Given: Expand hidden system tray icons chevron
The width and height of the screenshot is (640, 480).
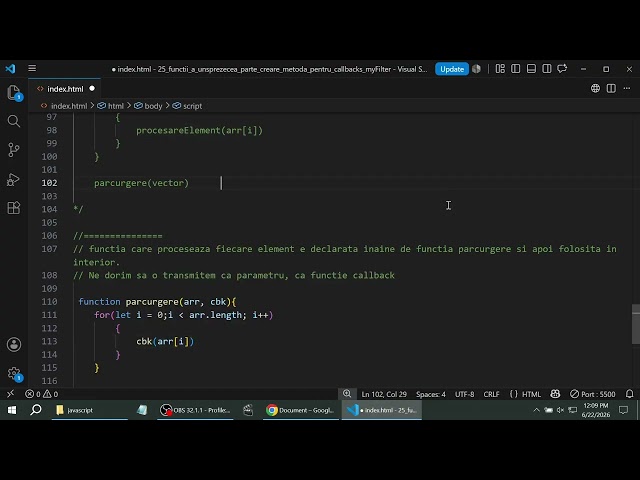Looking at the screenshot, I should [536, 410].
